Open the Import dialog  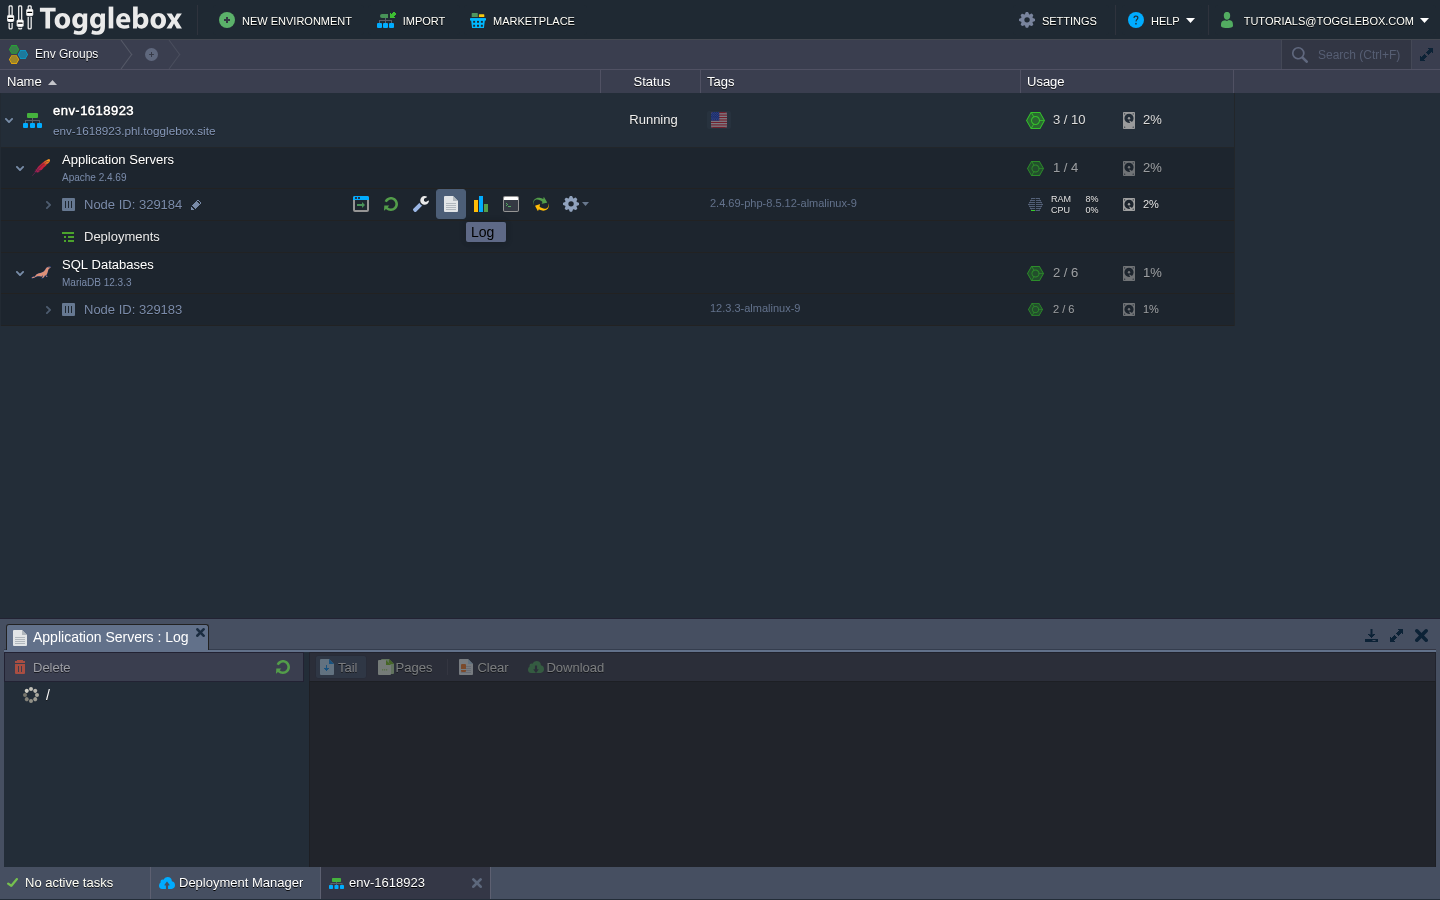tap(411, 20)
